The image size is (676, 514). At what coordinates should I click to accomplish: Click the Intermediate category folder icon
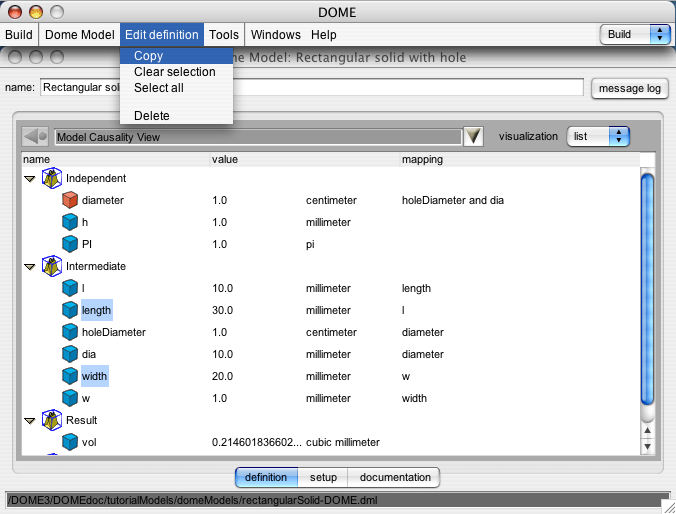[52, 266]
